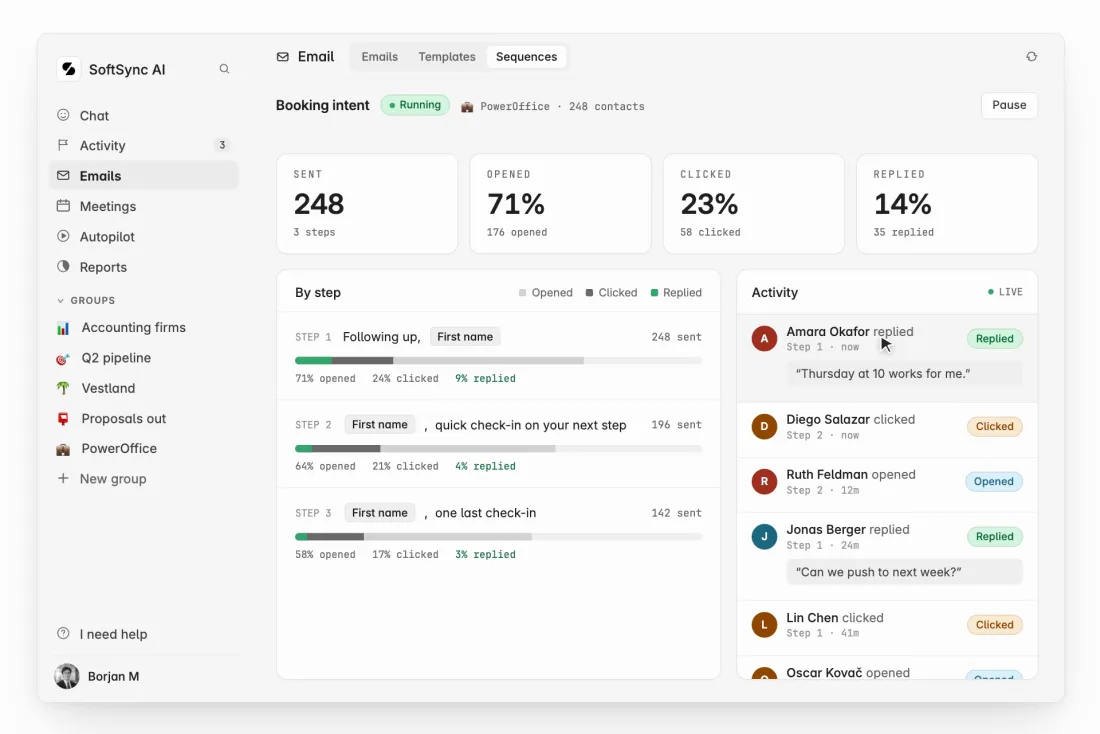Collapse the Groups section chevron
1100x734 pixels.
point(60,300)
